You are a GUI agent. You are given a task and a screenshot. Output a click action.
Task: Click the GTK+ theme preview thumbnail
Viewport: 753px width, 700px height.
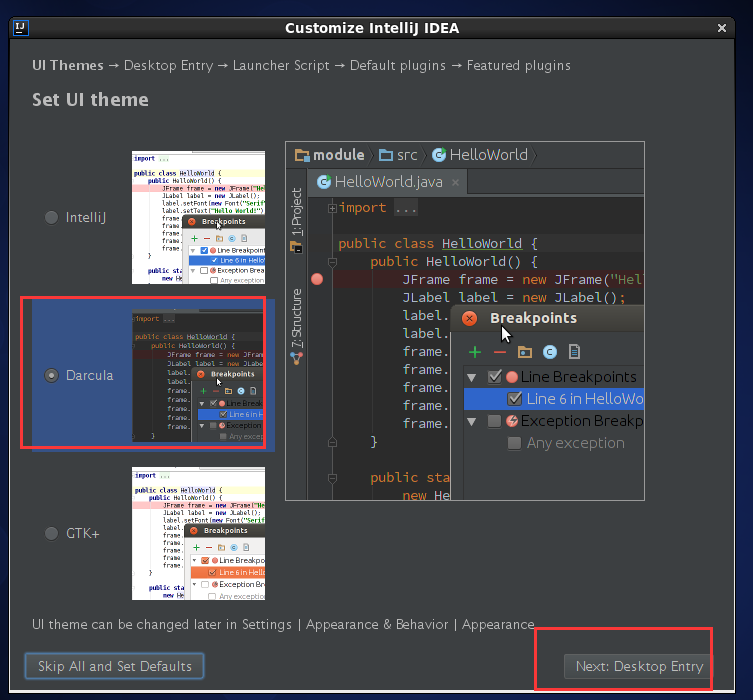198,533
